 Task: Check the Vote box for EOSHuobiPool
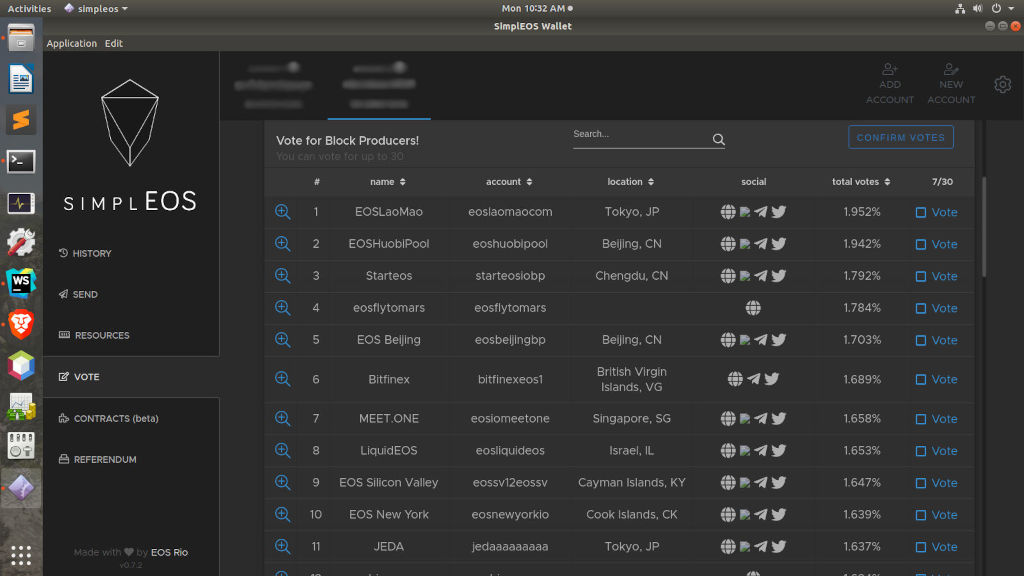[921, 244]
